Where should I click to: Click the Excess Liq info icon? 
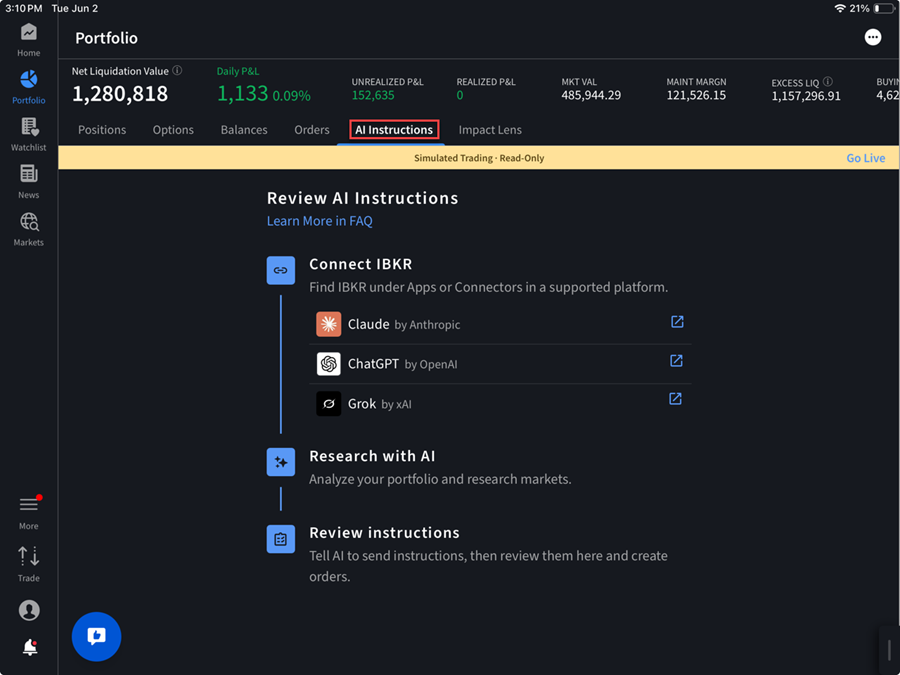click(828, 82)
